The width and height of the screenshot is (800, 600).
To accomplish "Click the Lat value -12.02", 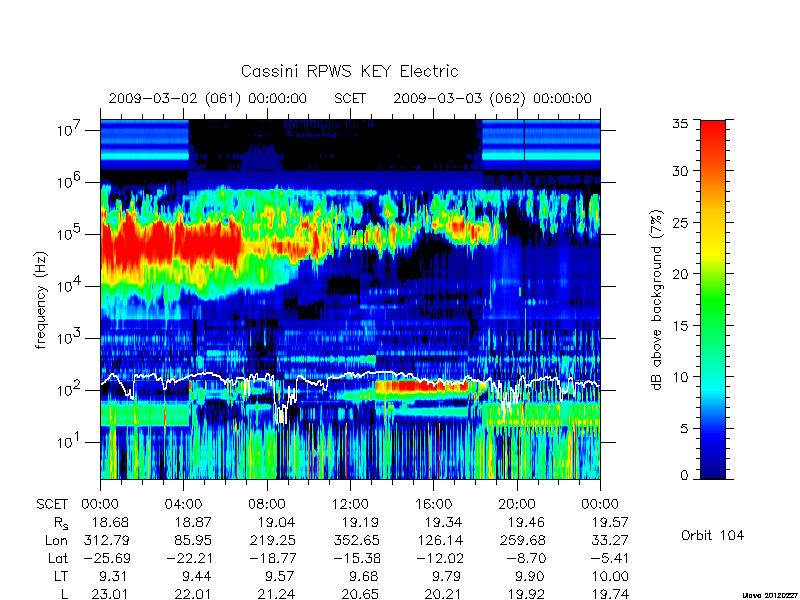I will point(439,558).
